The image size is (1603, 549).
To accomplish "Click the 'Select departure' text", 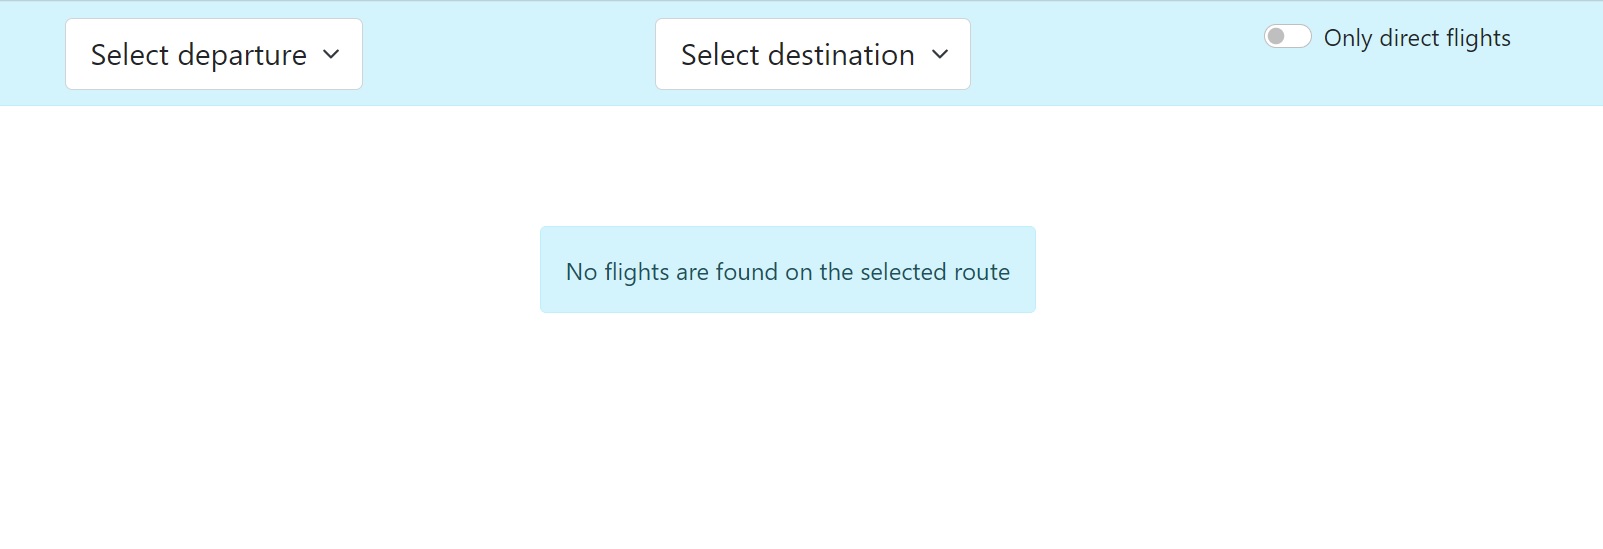I will [199, 55].
